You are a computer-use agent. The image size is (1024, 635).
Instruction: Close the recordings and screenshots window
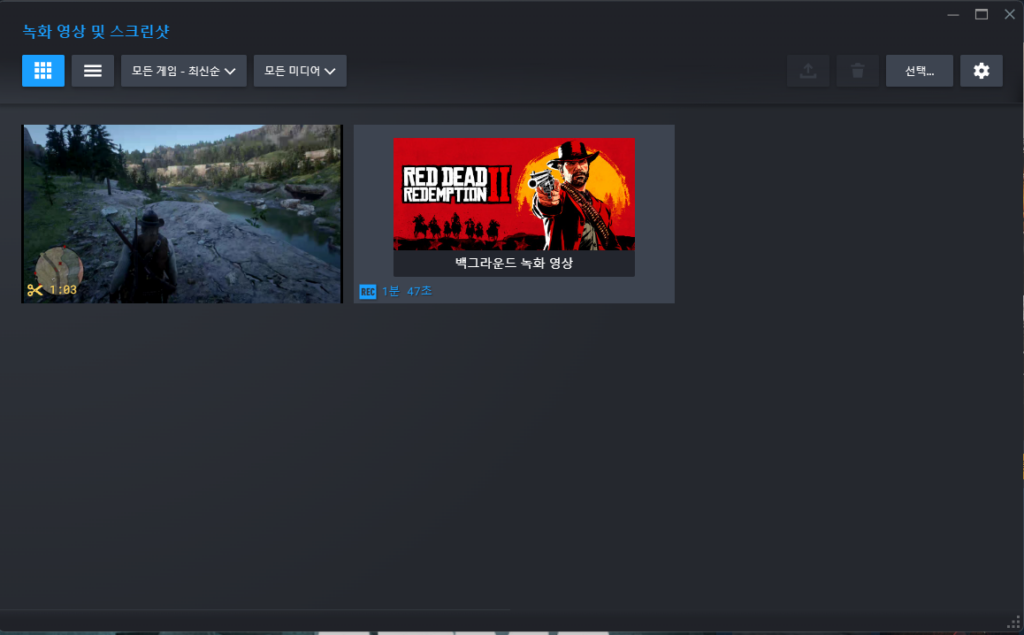tap(1008, 14)
